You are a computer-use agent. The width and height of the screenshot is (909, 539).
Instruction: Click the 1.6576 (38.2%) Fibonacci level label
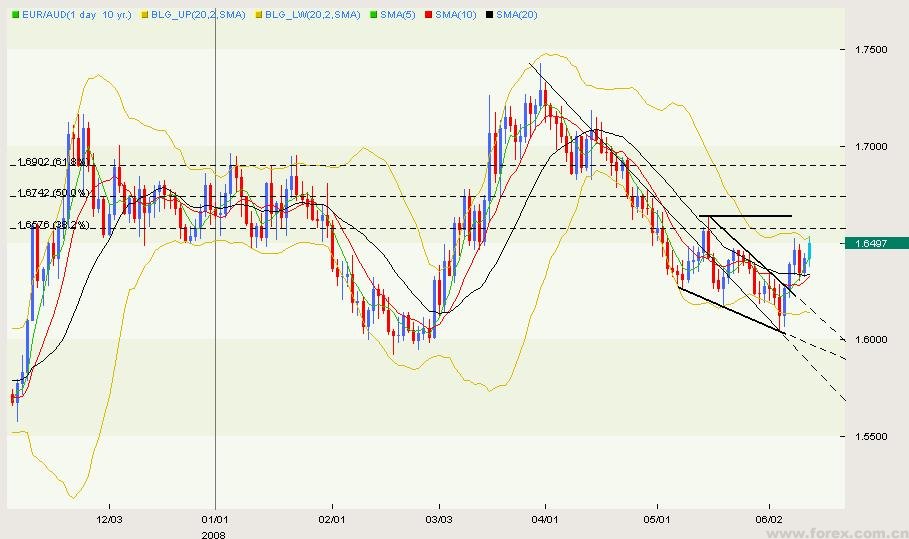click(x=52, y=225)
